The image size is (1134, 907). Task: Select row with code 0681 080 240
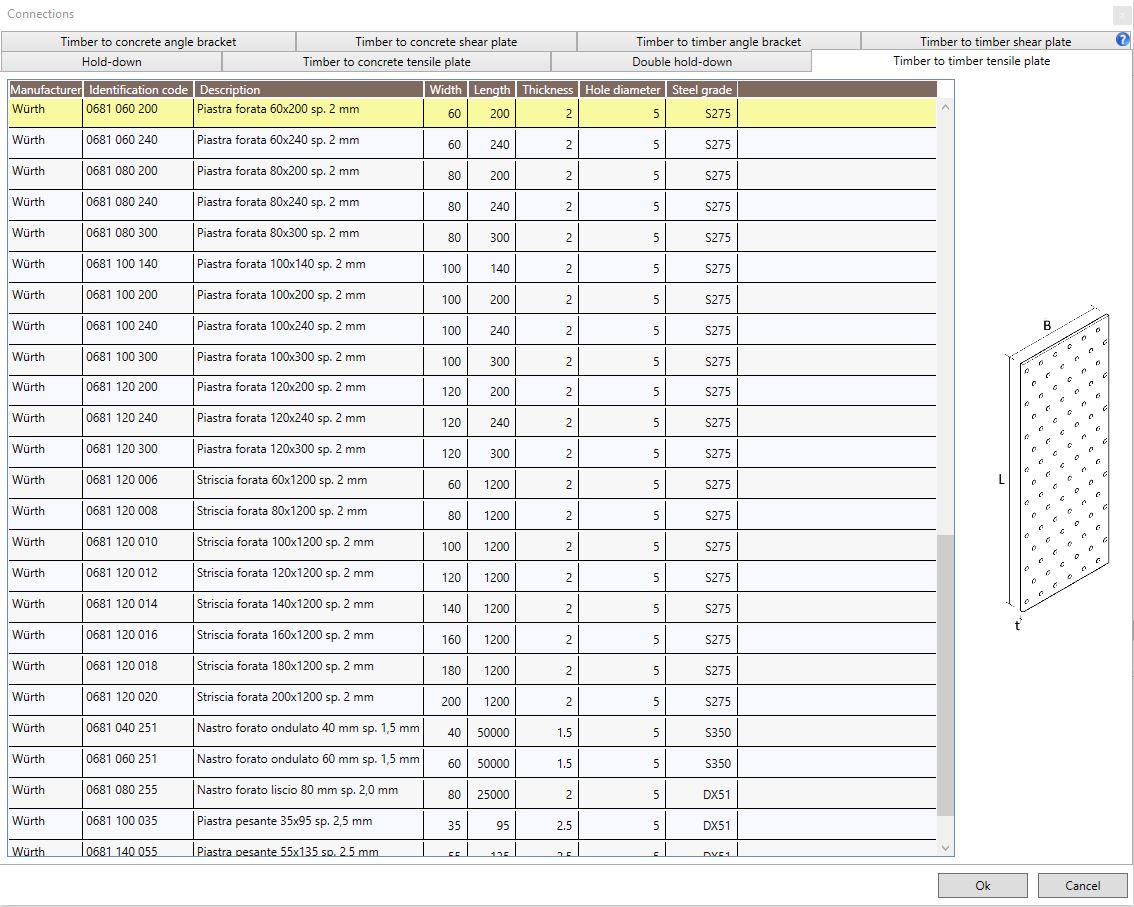[x=472, y=206]
